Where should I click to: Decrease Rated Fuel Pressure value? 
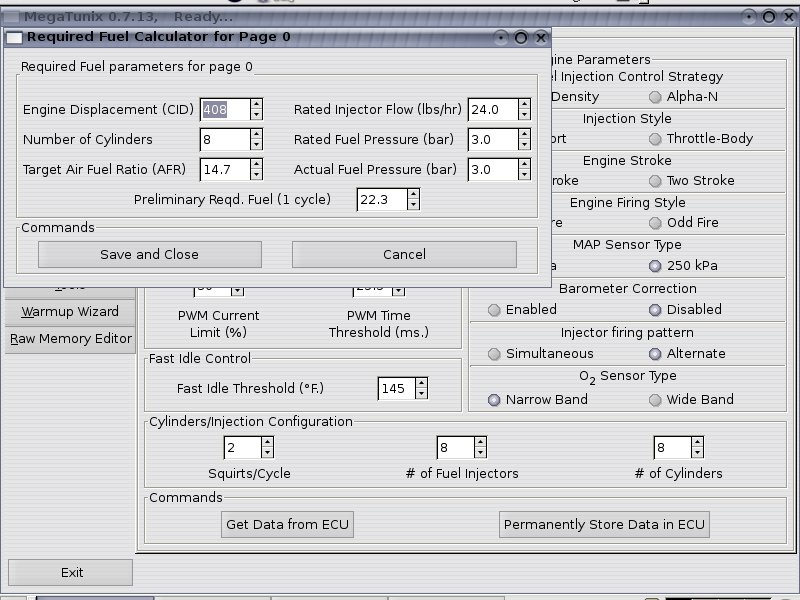coord(524,145)
